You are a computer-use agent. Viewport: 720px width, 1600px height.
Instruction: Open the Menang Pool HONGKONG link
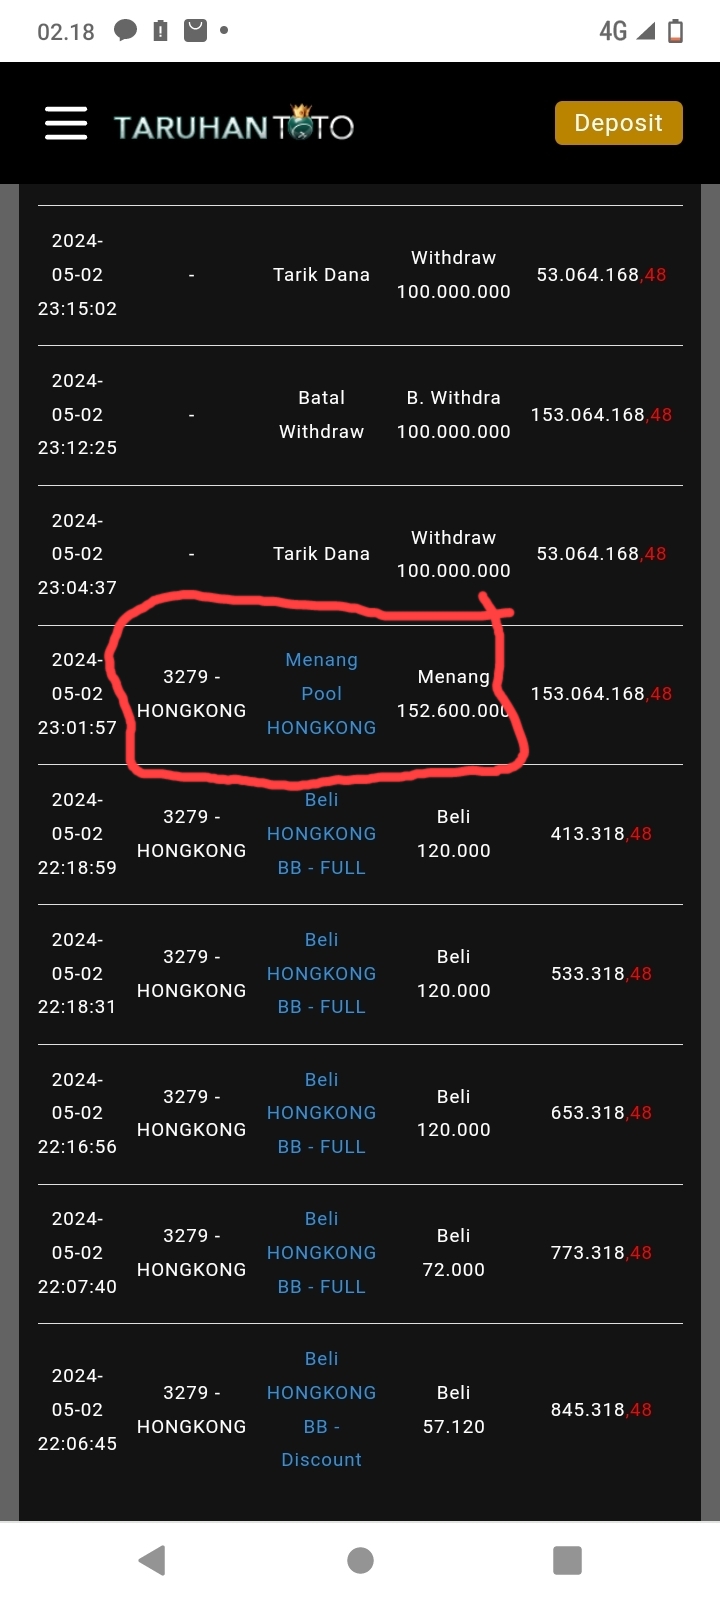(x=321, y=694)
